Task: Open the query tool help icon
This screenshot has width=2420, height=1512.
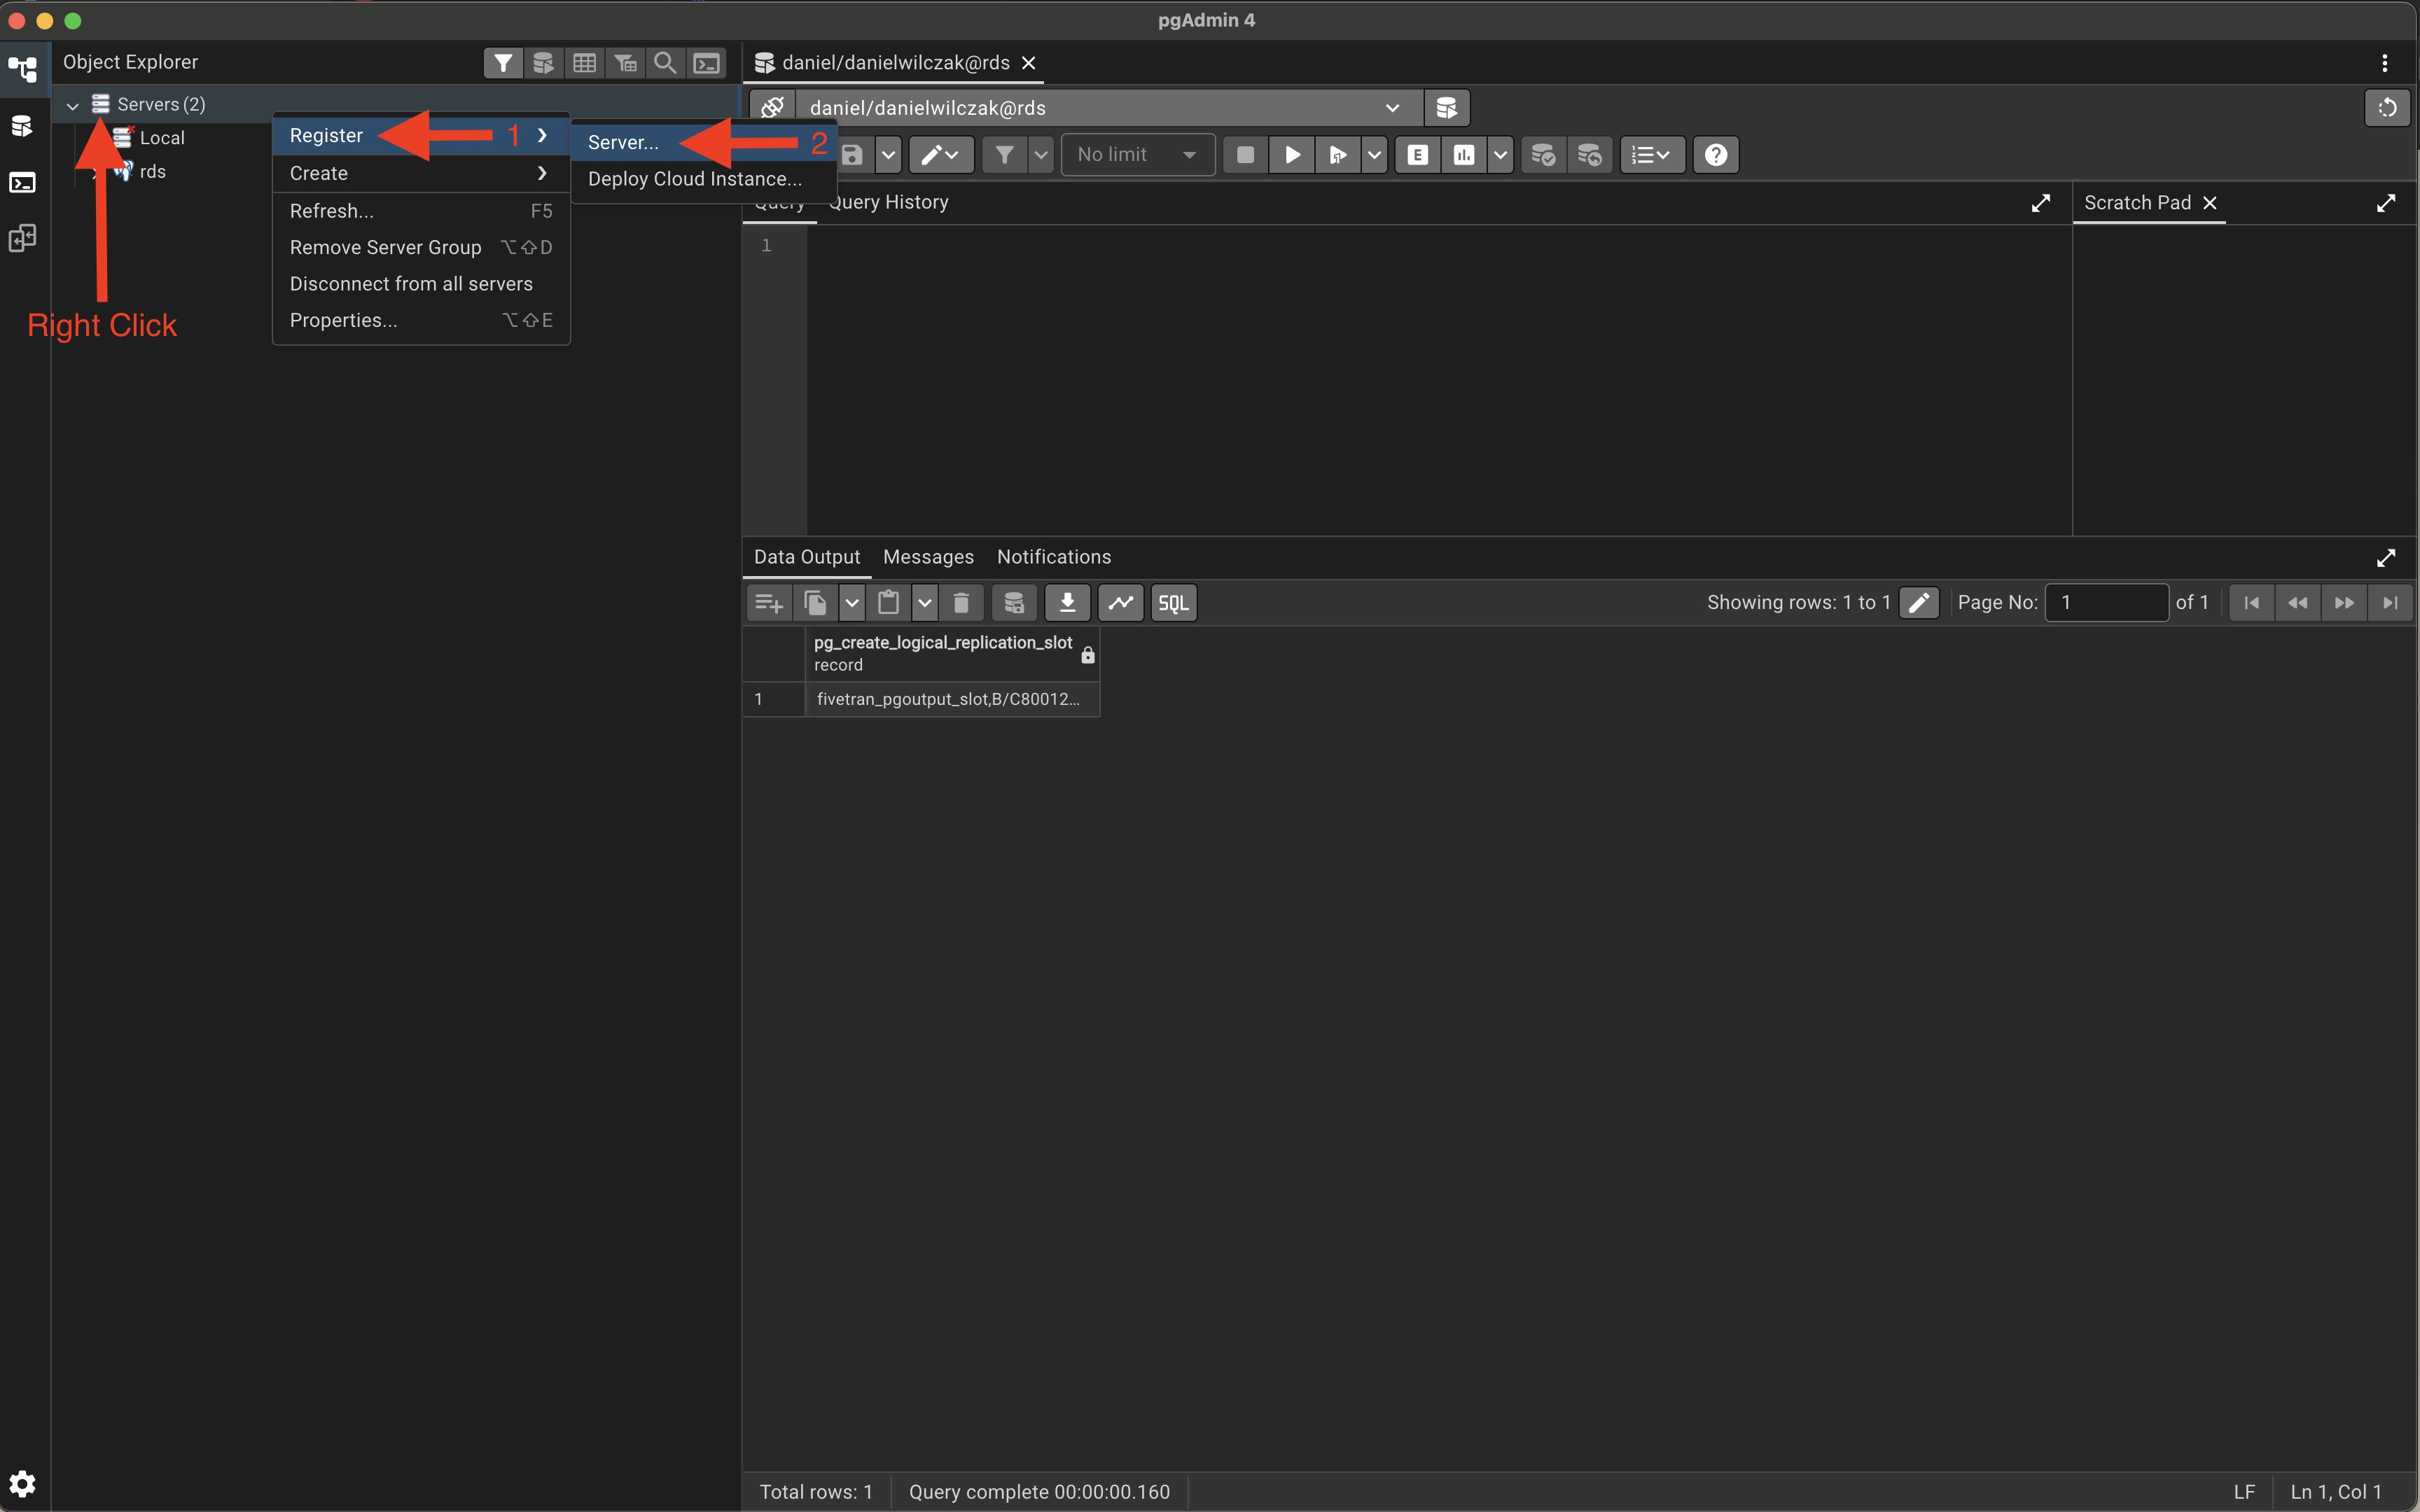Action: coord(1716,155)
